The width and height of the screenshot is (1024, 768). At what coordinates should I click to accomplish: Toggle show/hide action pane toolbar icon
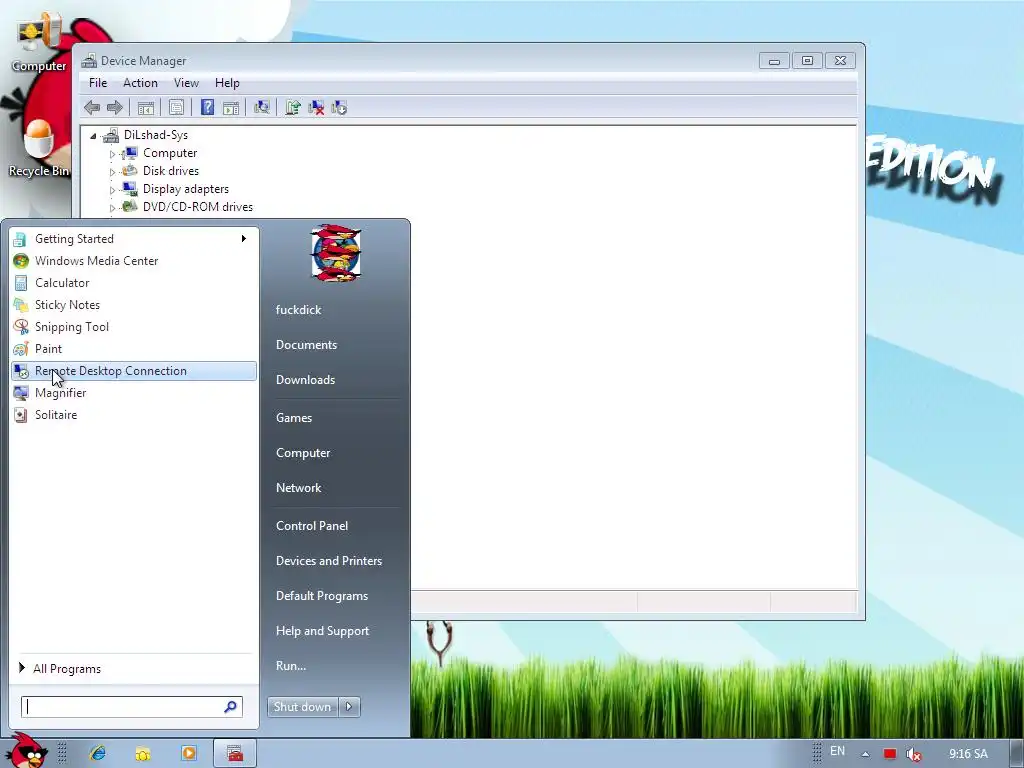point(231,108)
